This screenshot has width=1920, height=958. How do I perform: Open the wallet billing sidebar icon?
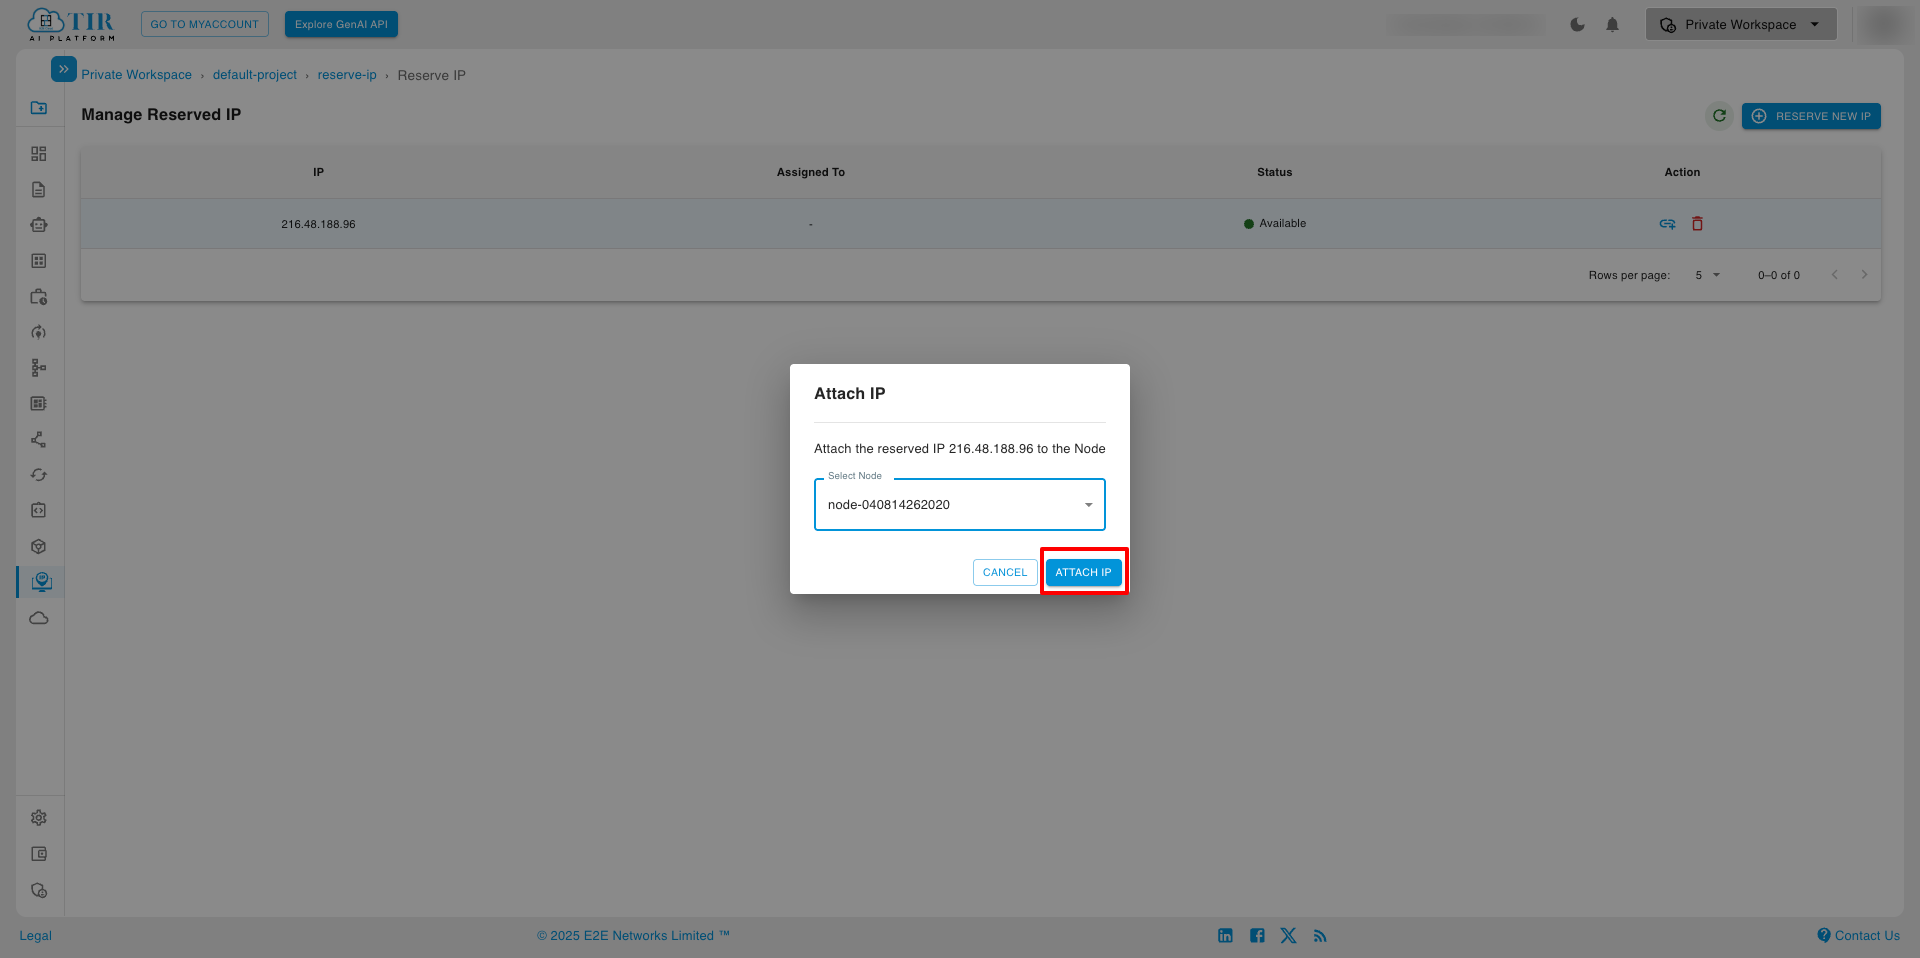click(x=39, y=854)
